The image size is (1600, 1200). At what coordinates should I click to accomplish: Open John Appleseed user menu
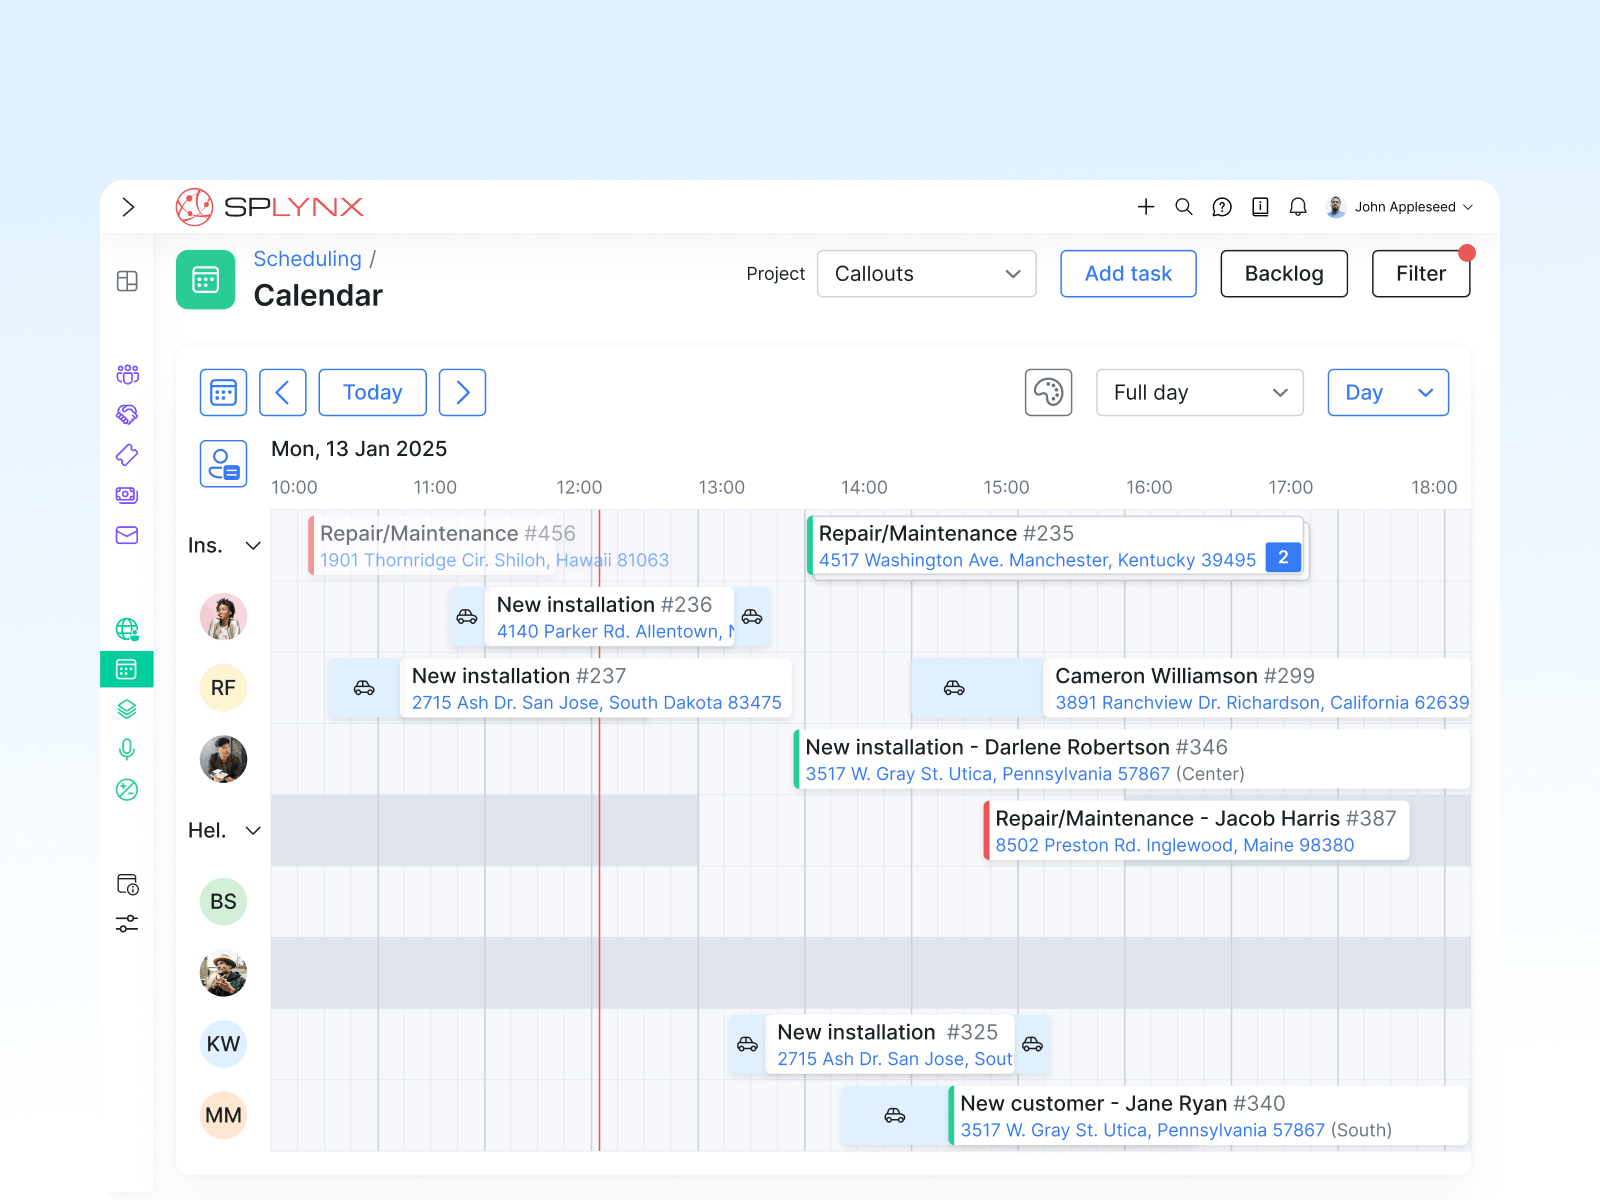pyautogui.click(x=1400, y=207)
